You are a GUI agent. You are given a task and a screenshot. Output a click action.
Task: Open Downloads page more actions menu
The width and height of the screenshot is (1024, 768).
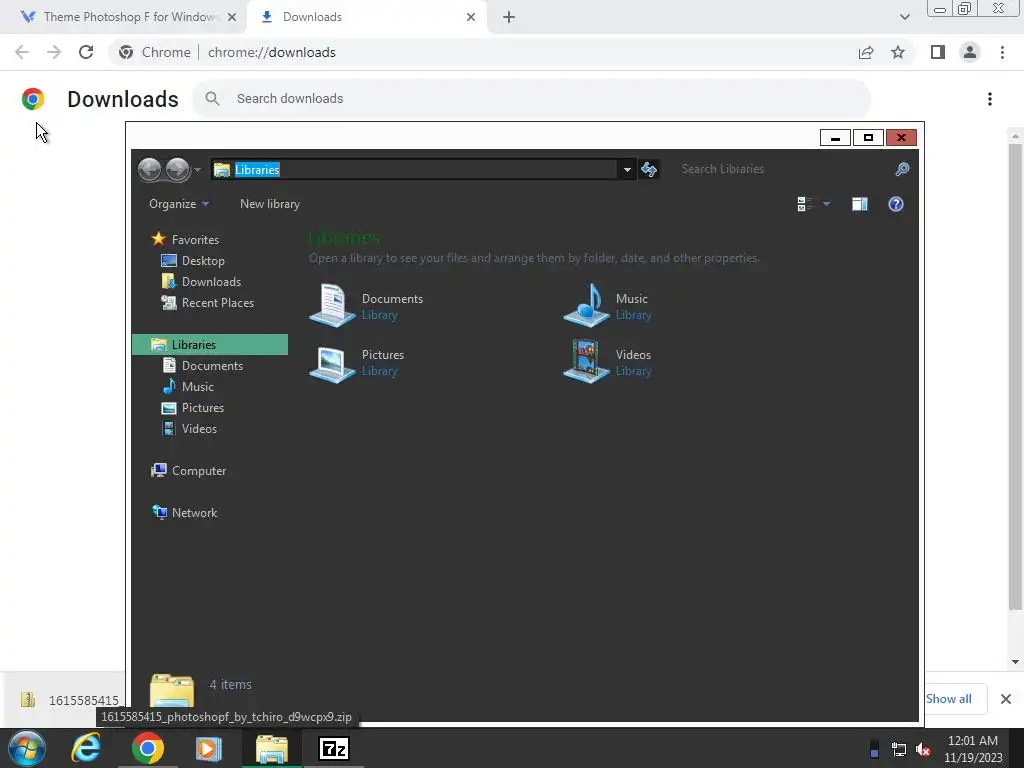coord(990,99)
